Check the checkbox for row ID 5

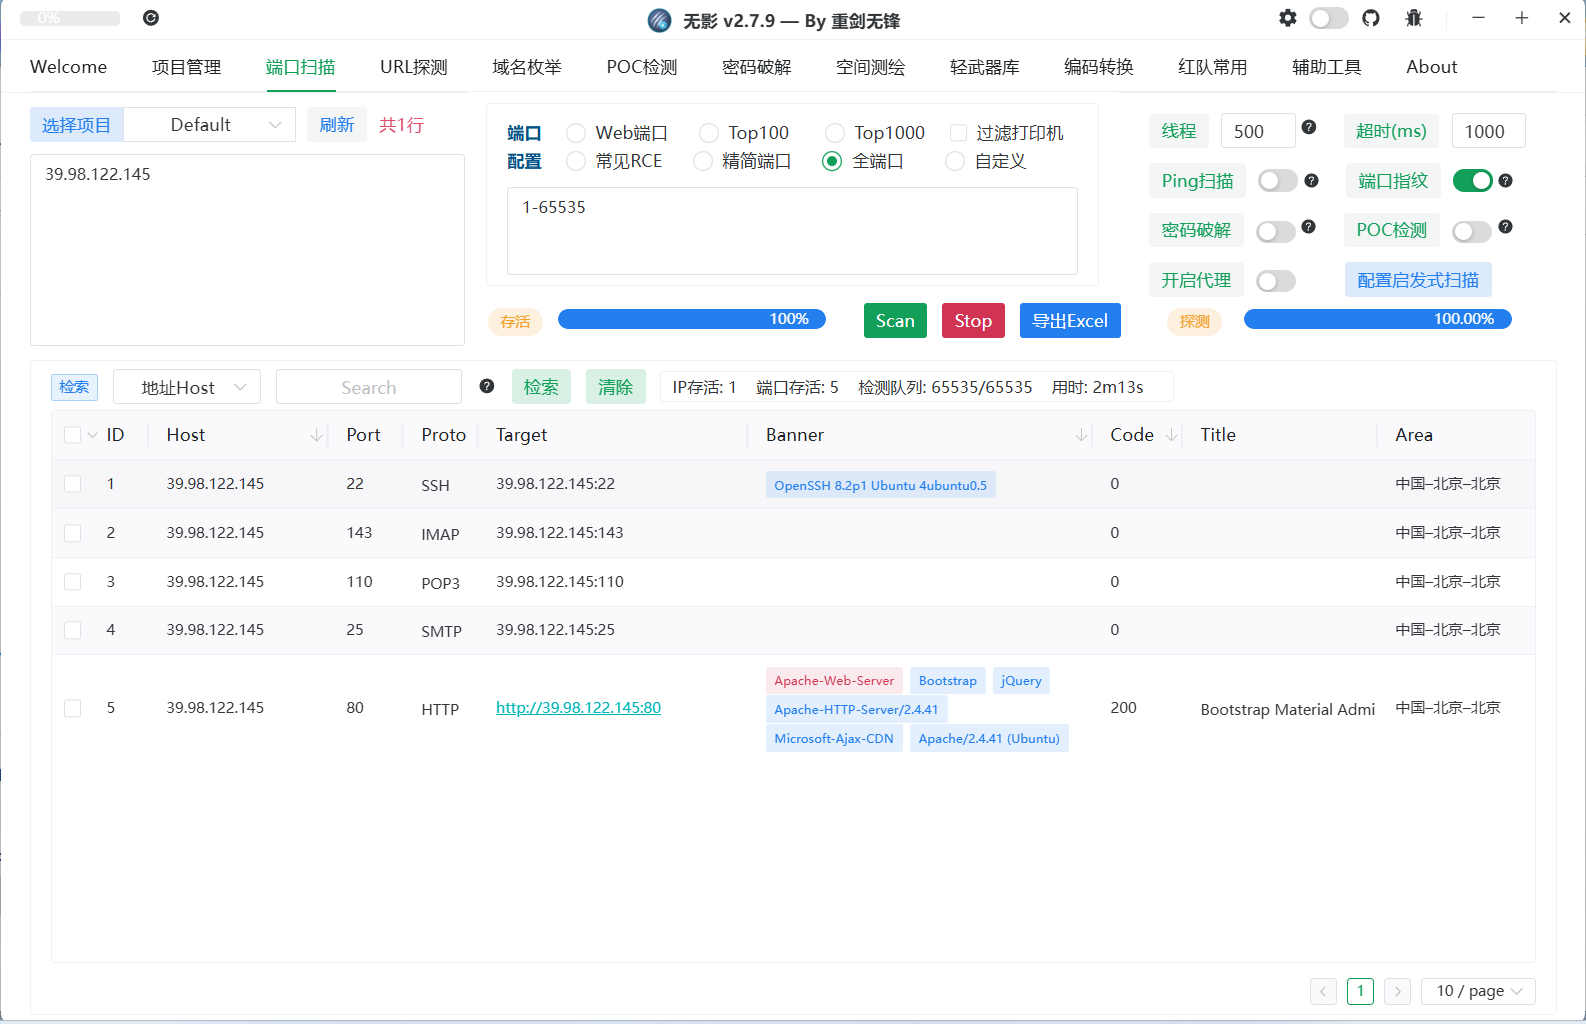pyautogui.click(x=73, y=708)
